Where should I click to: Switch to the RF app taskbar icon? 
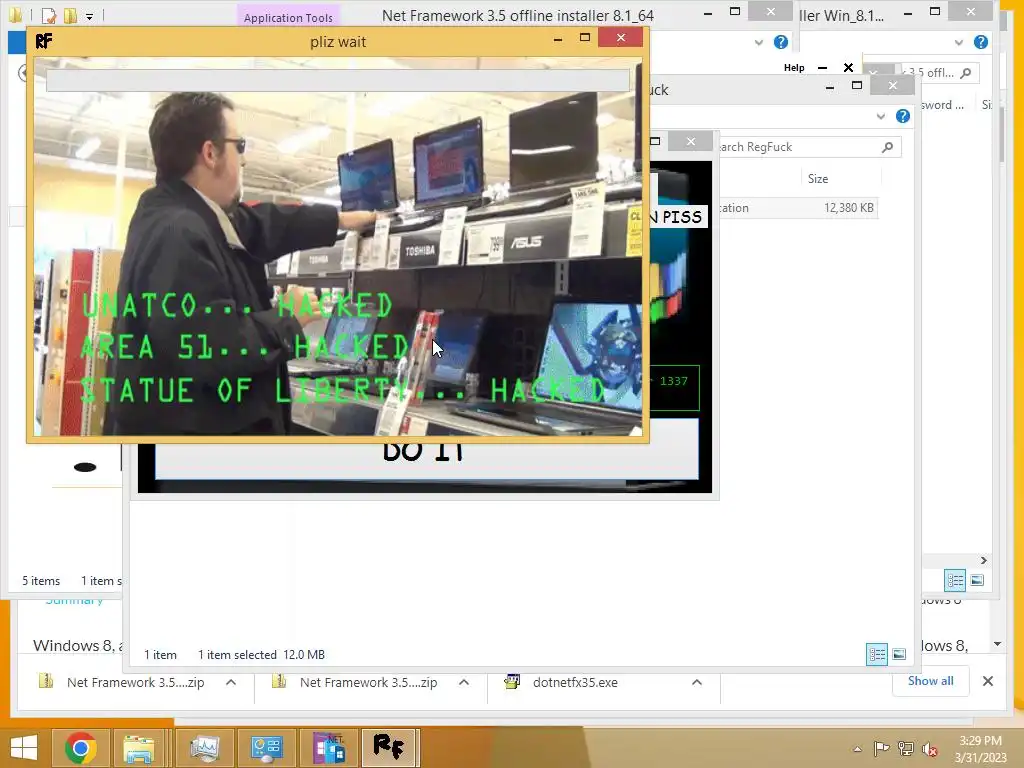[389, 748]
